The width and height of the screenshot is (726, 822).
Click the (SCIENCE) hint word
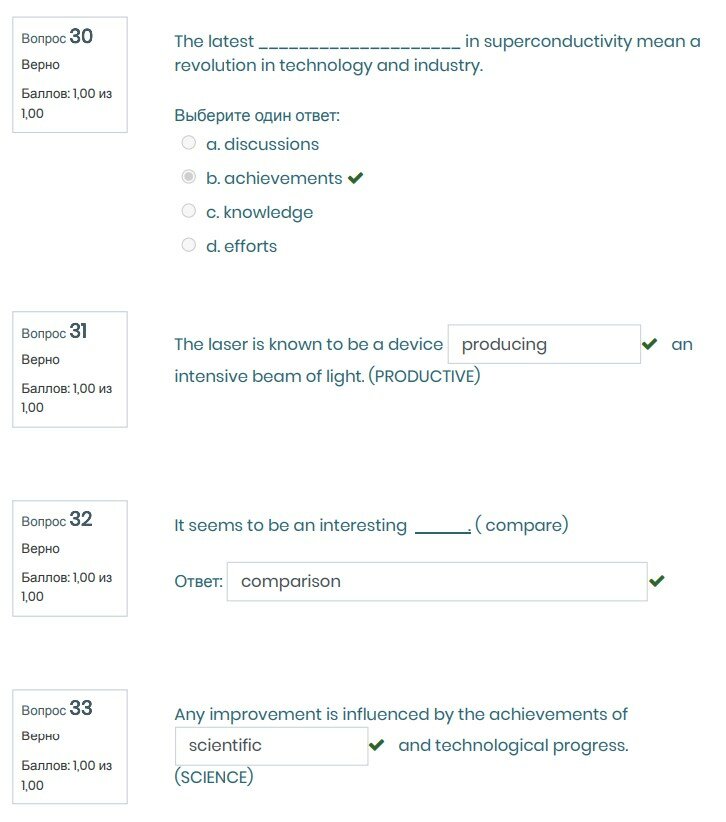pos(214,777)
